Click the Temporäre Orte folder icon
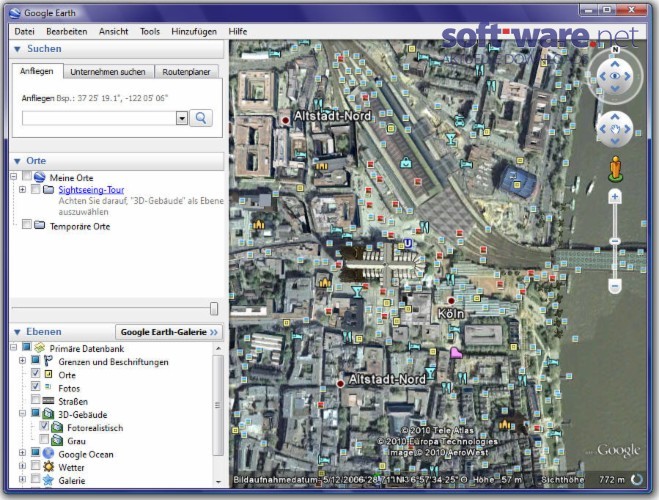The height and width of the screenshot is (500, 659). (40, 225)
